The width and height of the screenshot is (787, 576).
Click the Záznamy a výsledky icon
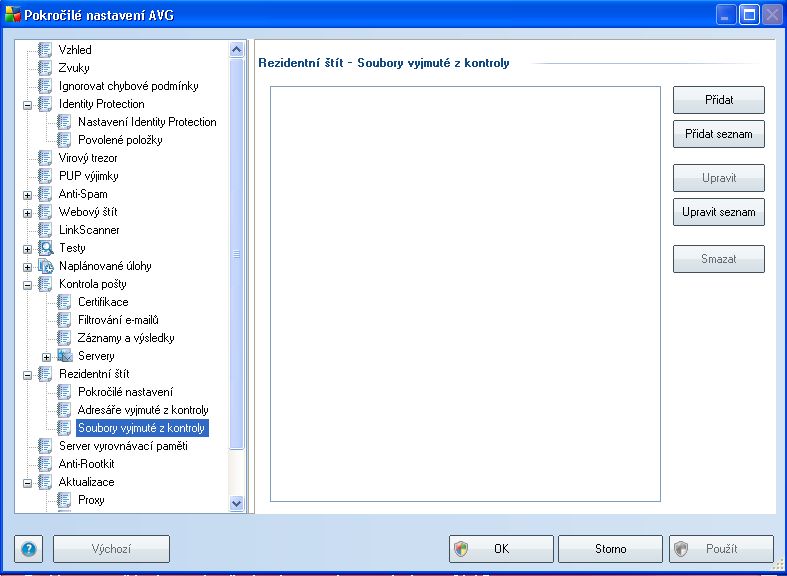coord(64,338)
